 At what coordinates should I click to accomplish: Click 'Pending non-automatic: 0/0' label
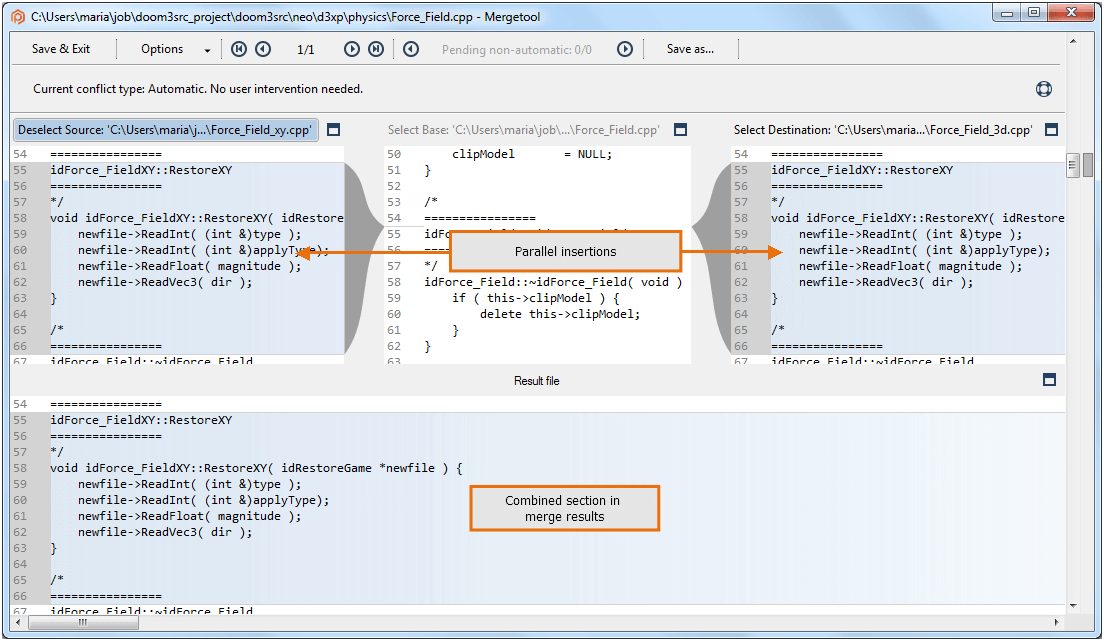[517, 50]
